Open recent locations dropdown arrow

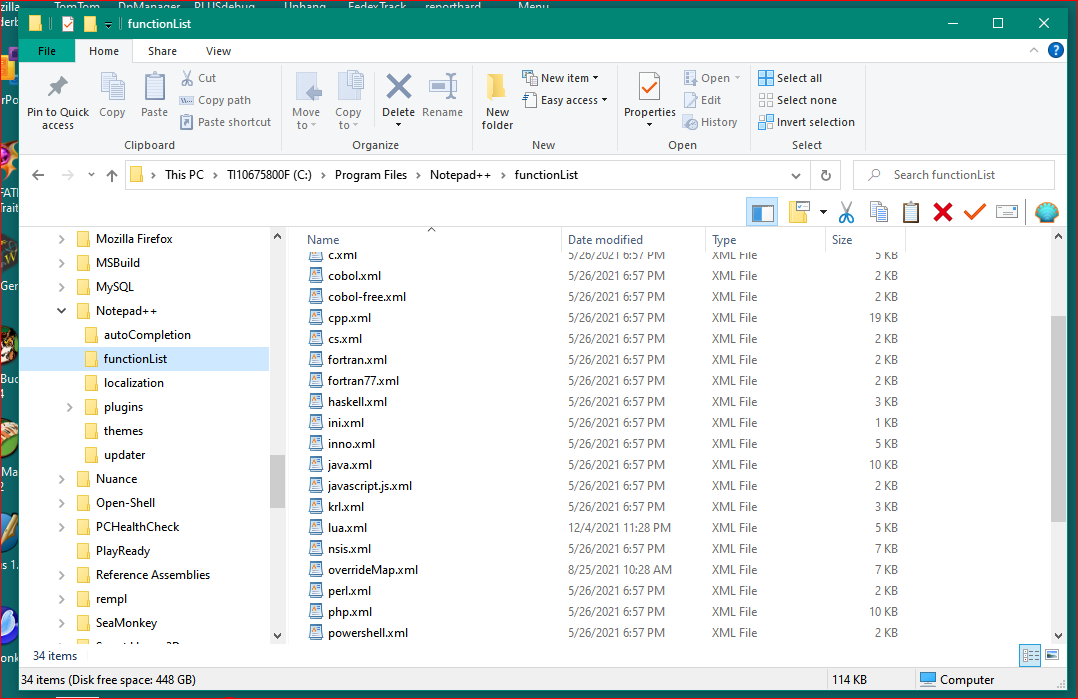91,175
